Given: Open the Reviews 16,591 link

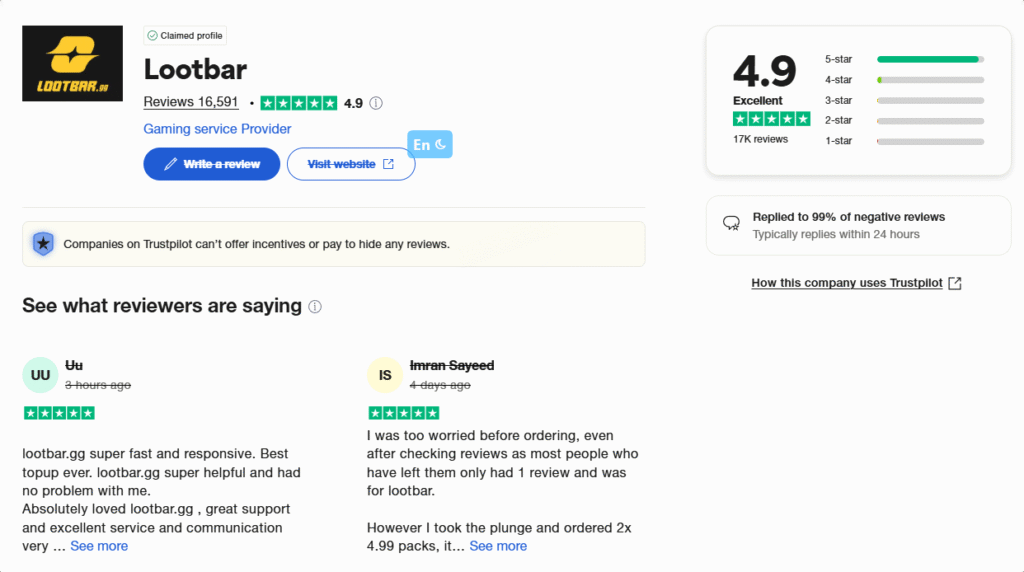Looking at the screenshot, I should coord(191,103).
